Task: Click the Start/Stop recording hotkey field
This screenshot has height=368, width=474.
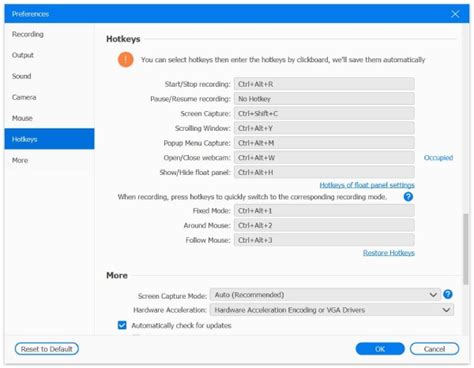Action: click(324, 84)
